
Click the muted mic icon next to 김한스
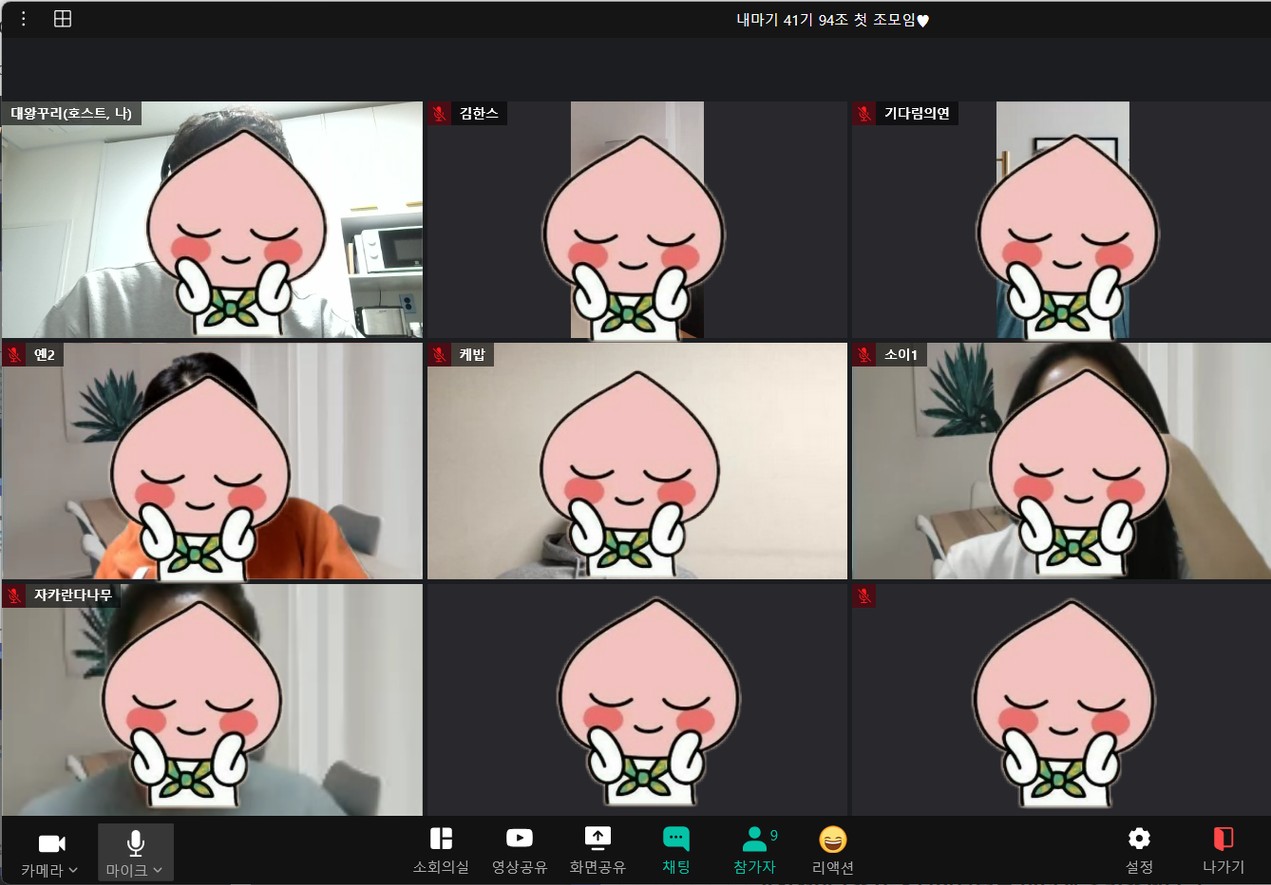[x=439, y=113]
